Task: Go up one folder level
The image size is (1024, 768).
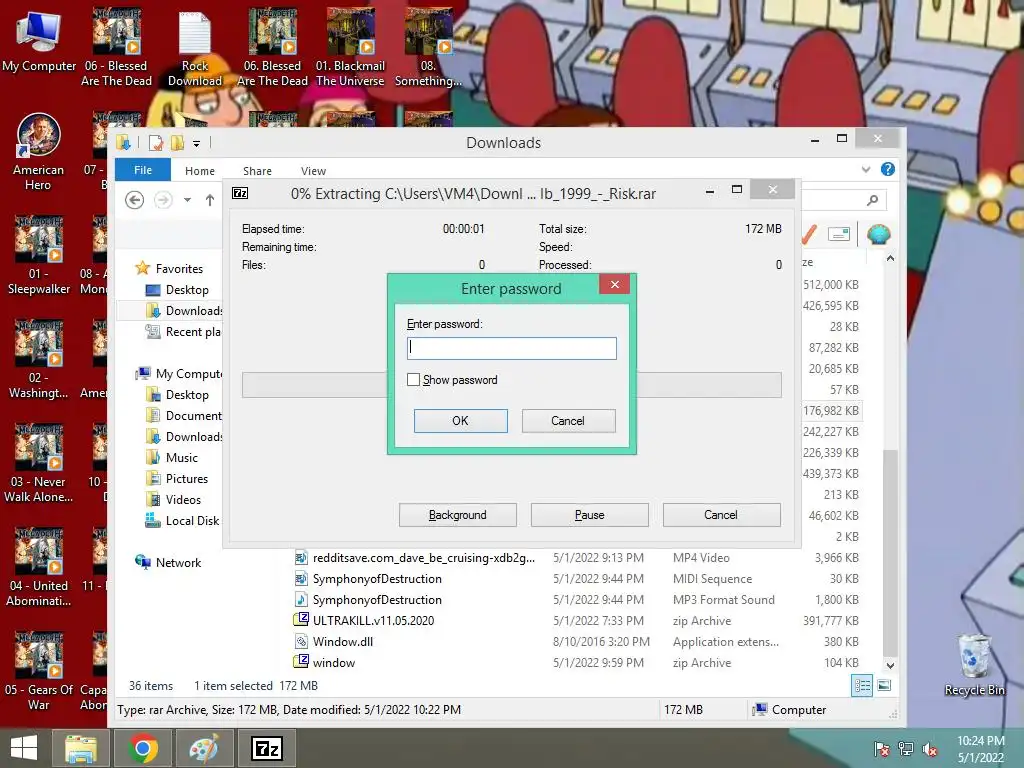Action: pos(210,200)
